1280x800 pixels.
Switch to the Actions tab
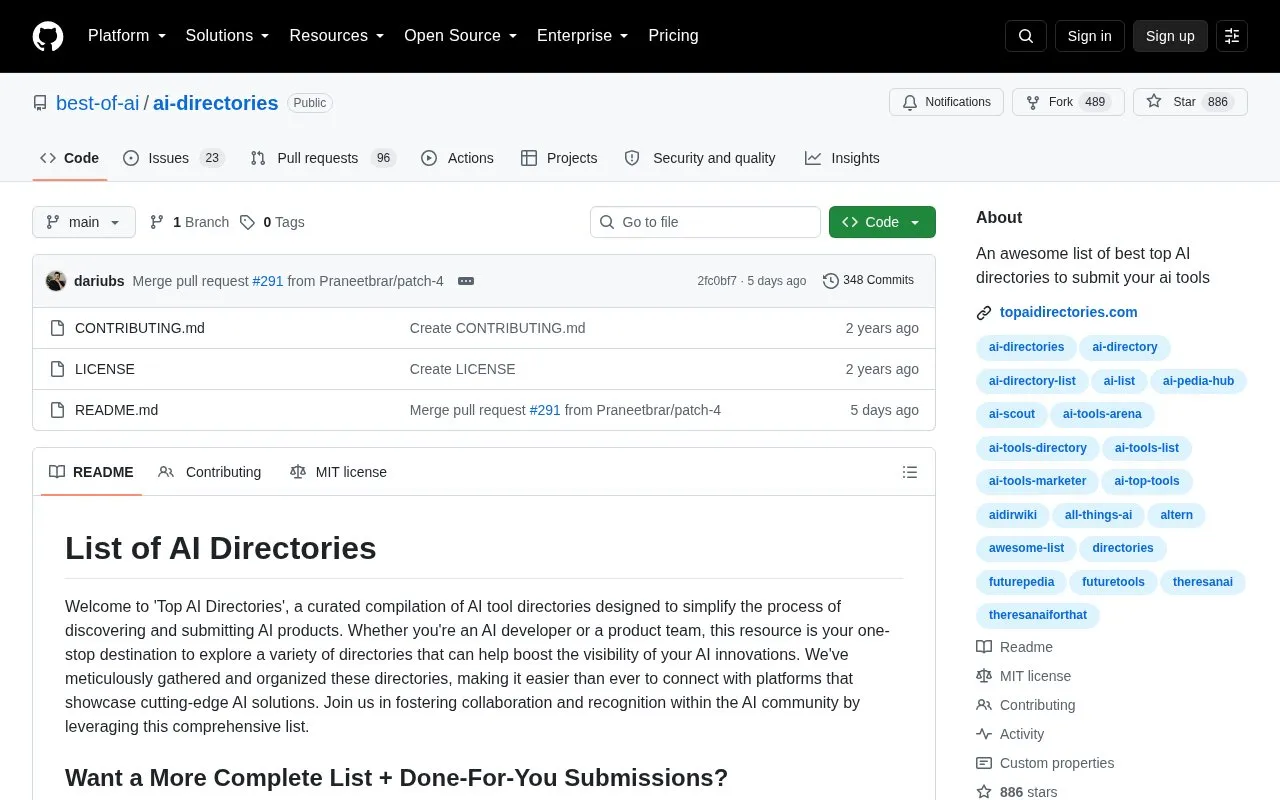[458, 158]
